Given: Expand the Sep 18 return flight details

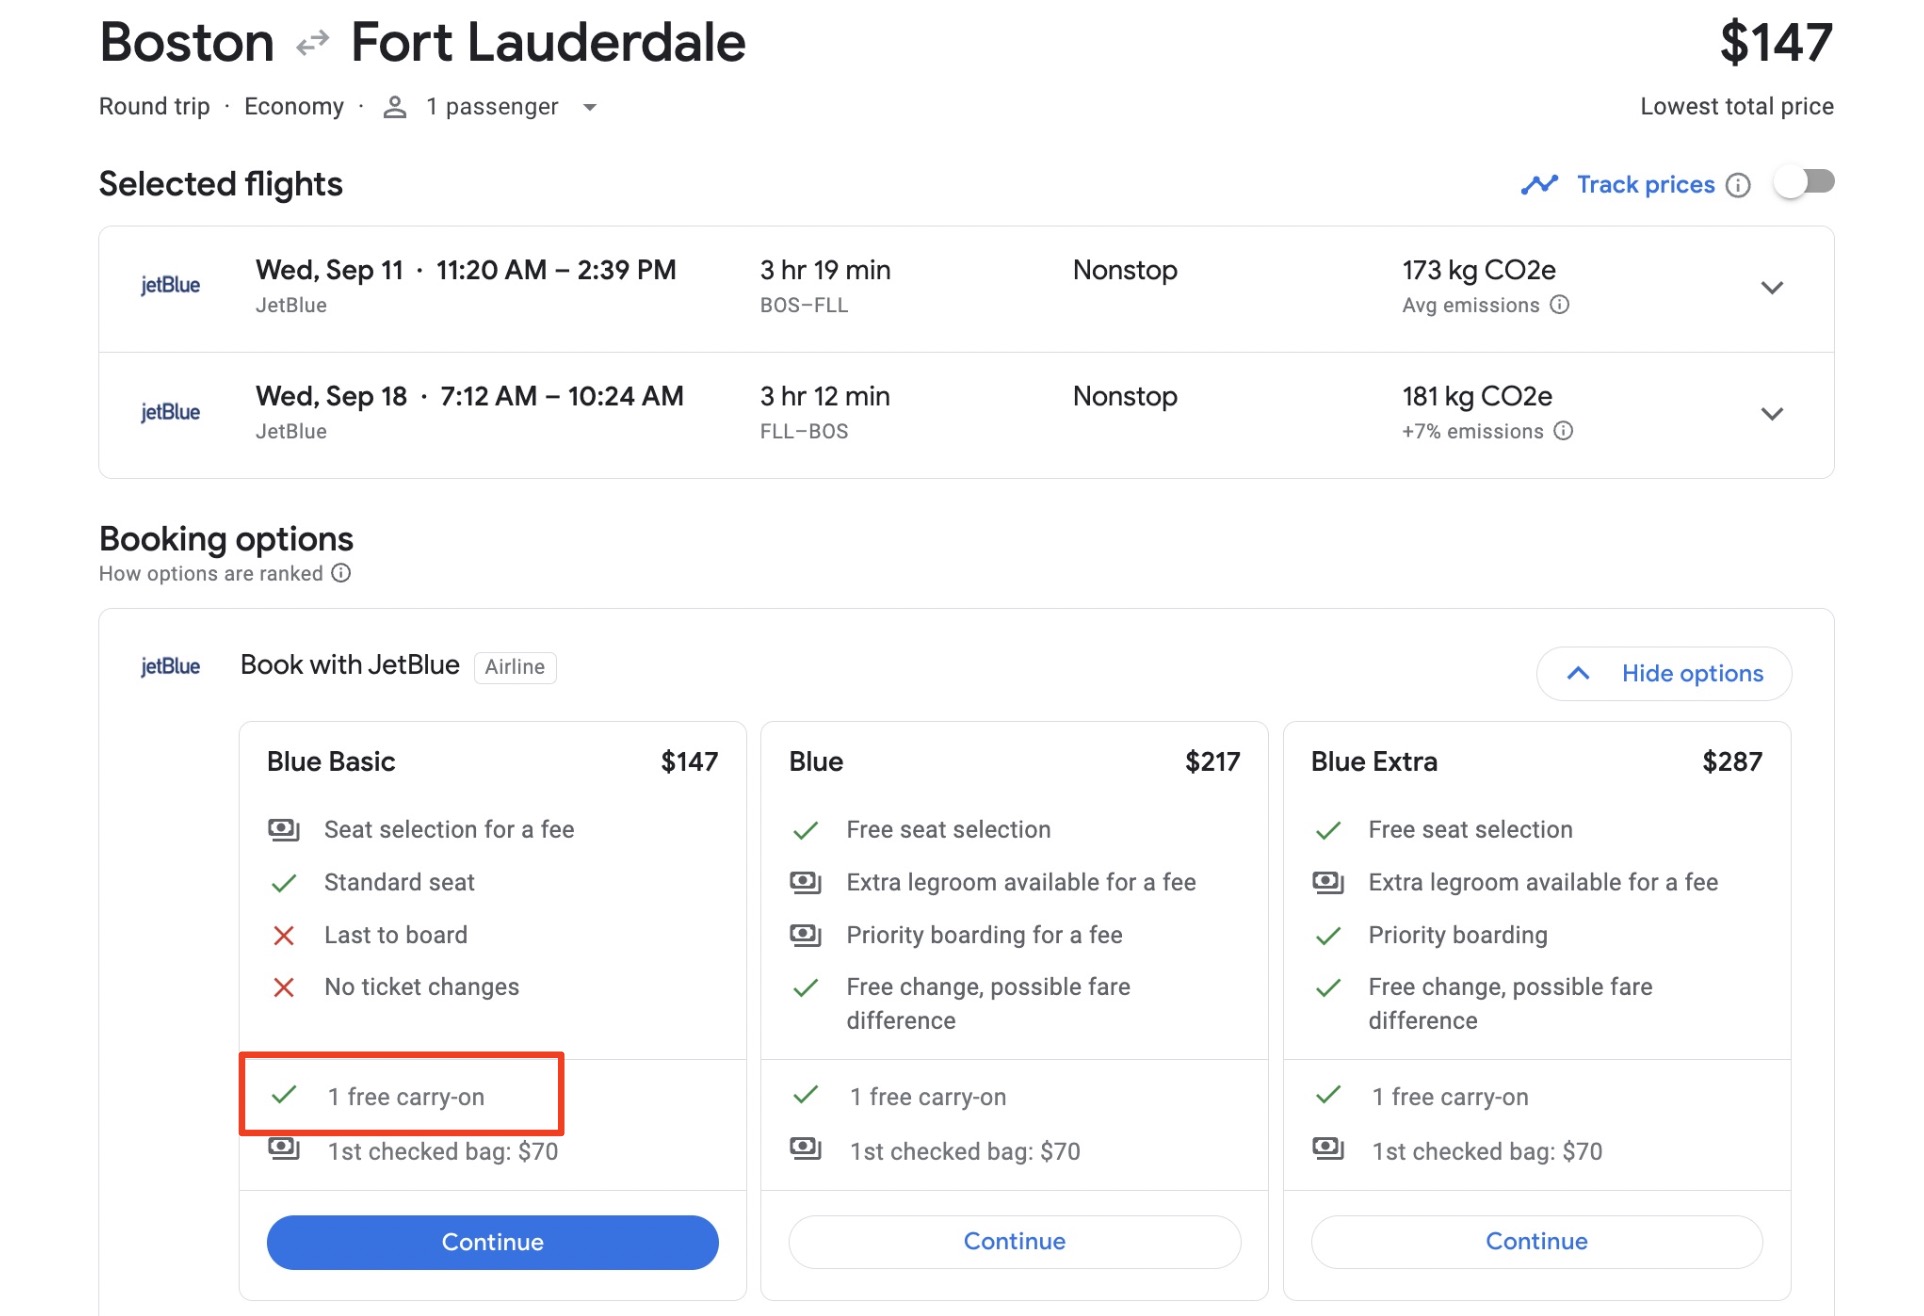Looking at the screenshot, I should [x=1771, y=414].
